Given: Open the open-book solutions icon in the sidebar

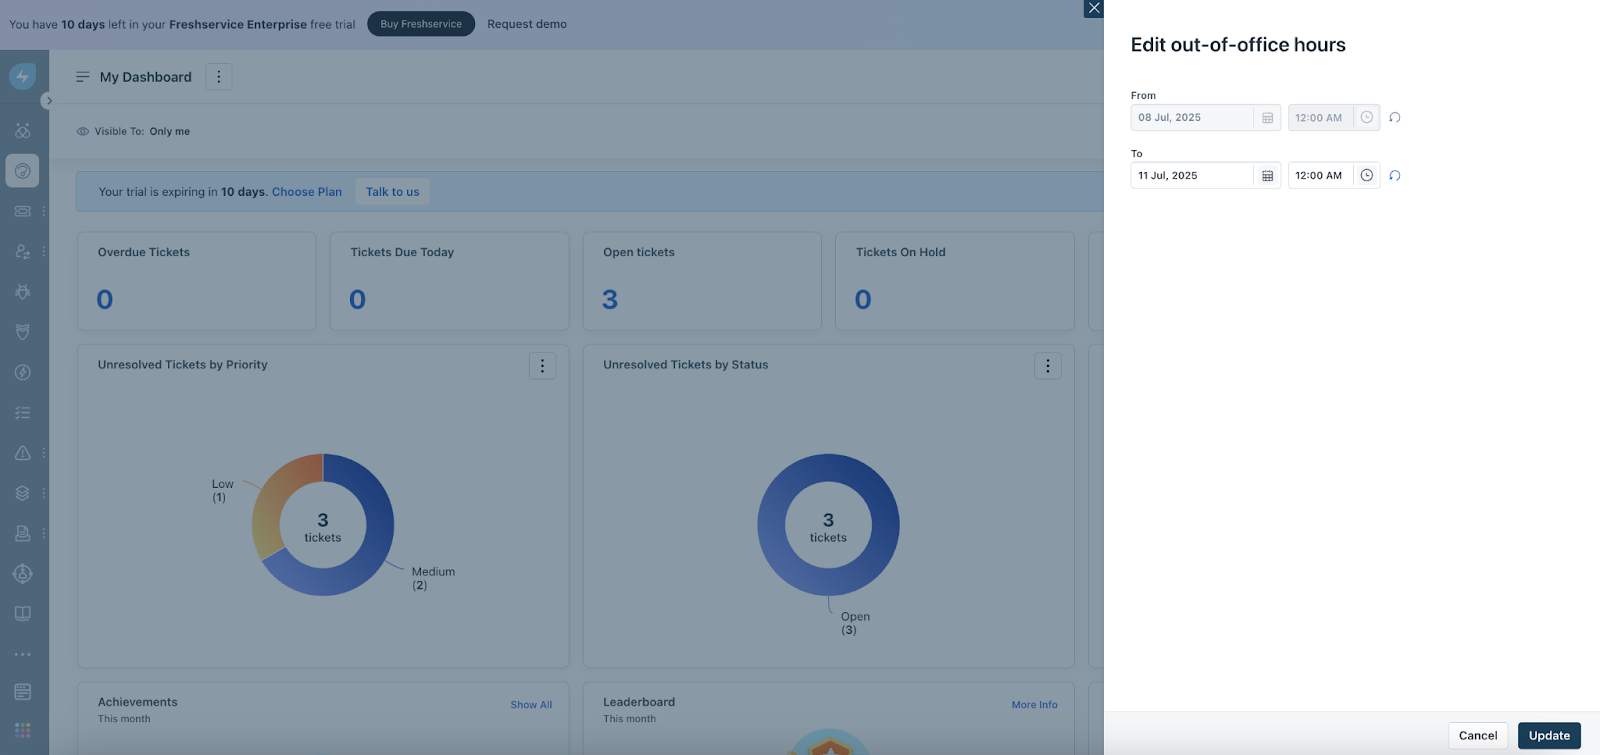Looking at the screenshot, I should pos(22,614).
